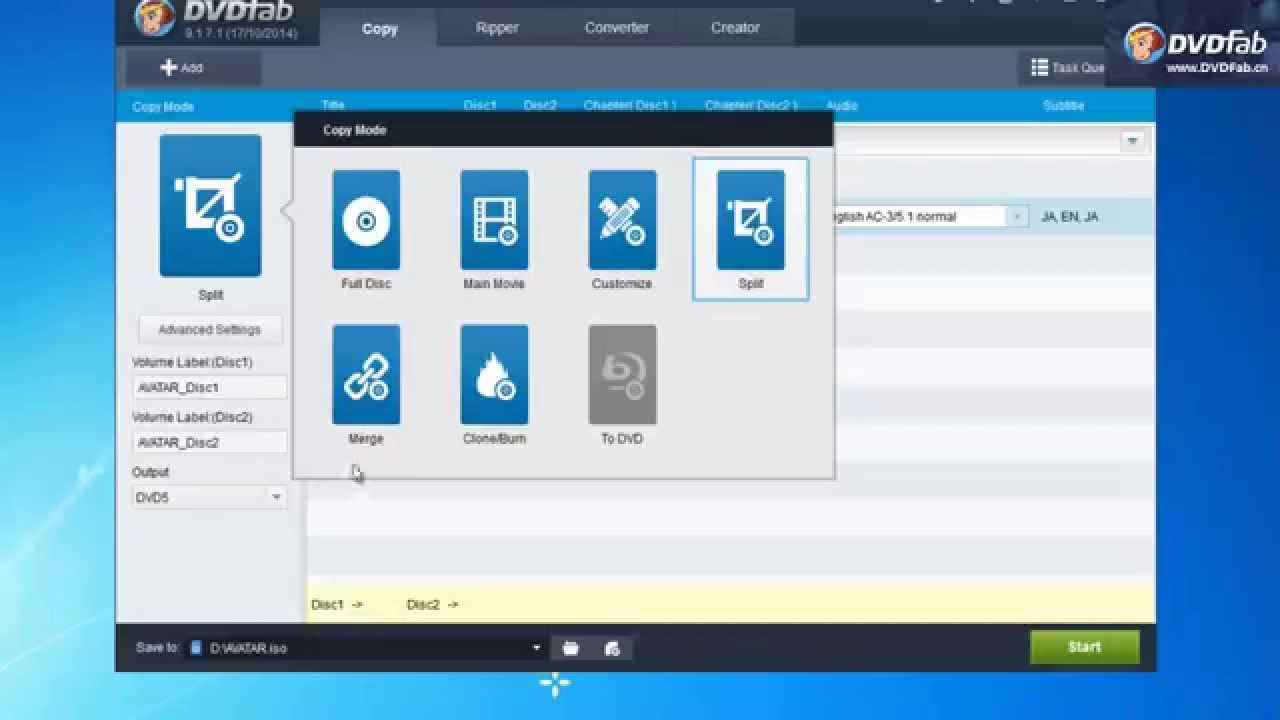Screen dimensions: 1280x720
Task: Open the Task Queue list icon
Action: click(x=1040, y=68)
